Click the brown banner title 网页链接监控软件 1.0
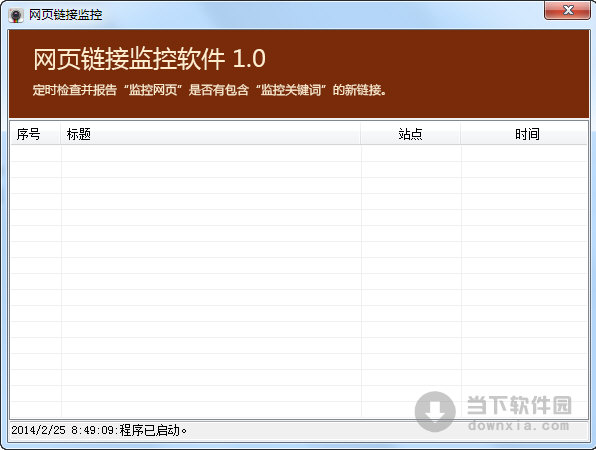The width and height of the screenshot is (596, 450). (149, 59)
